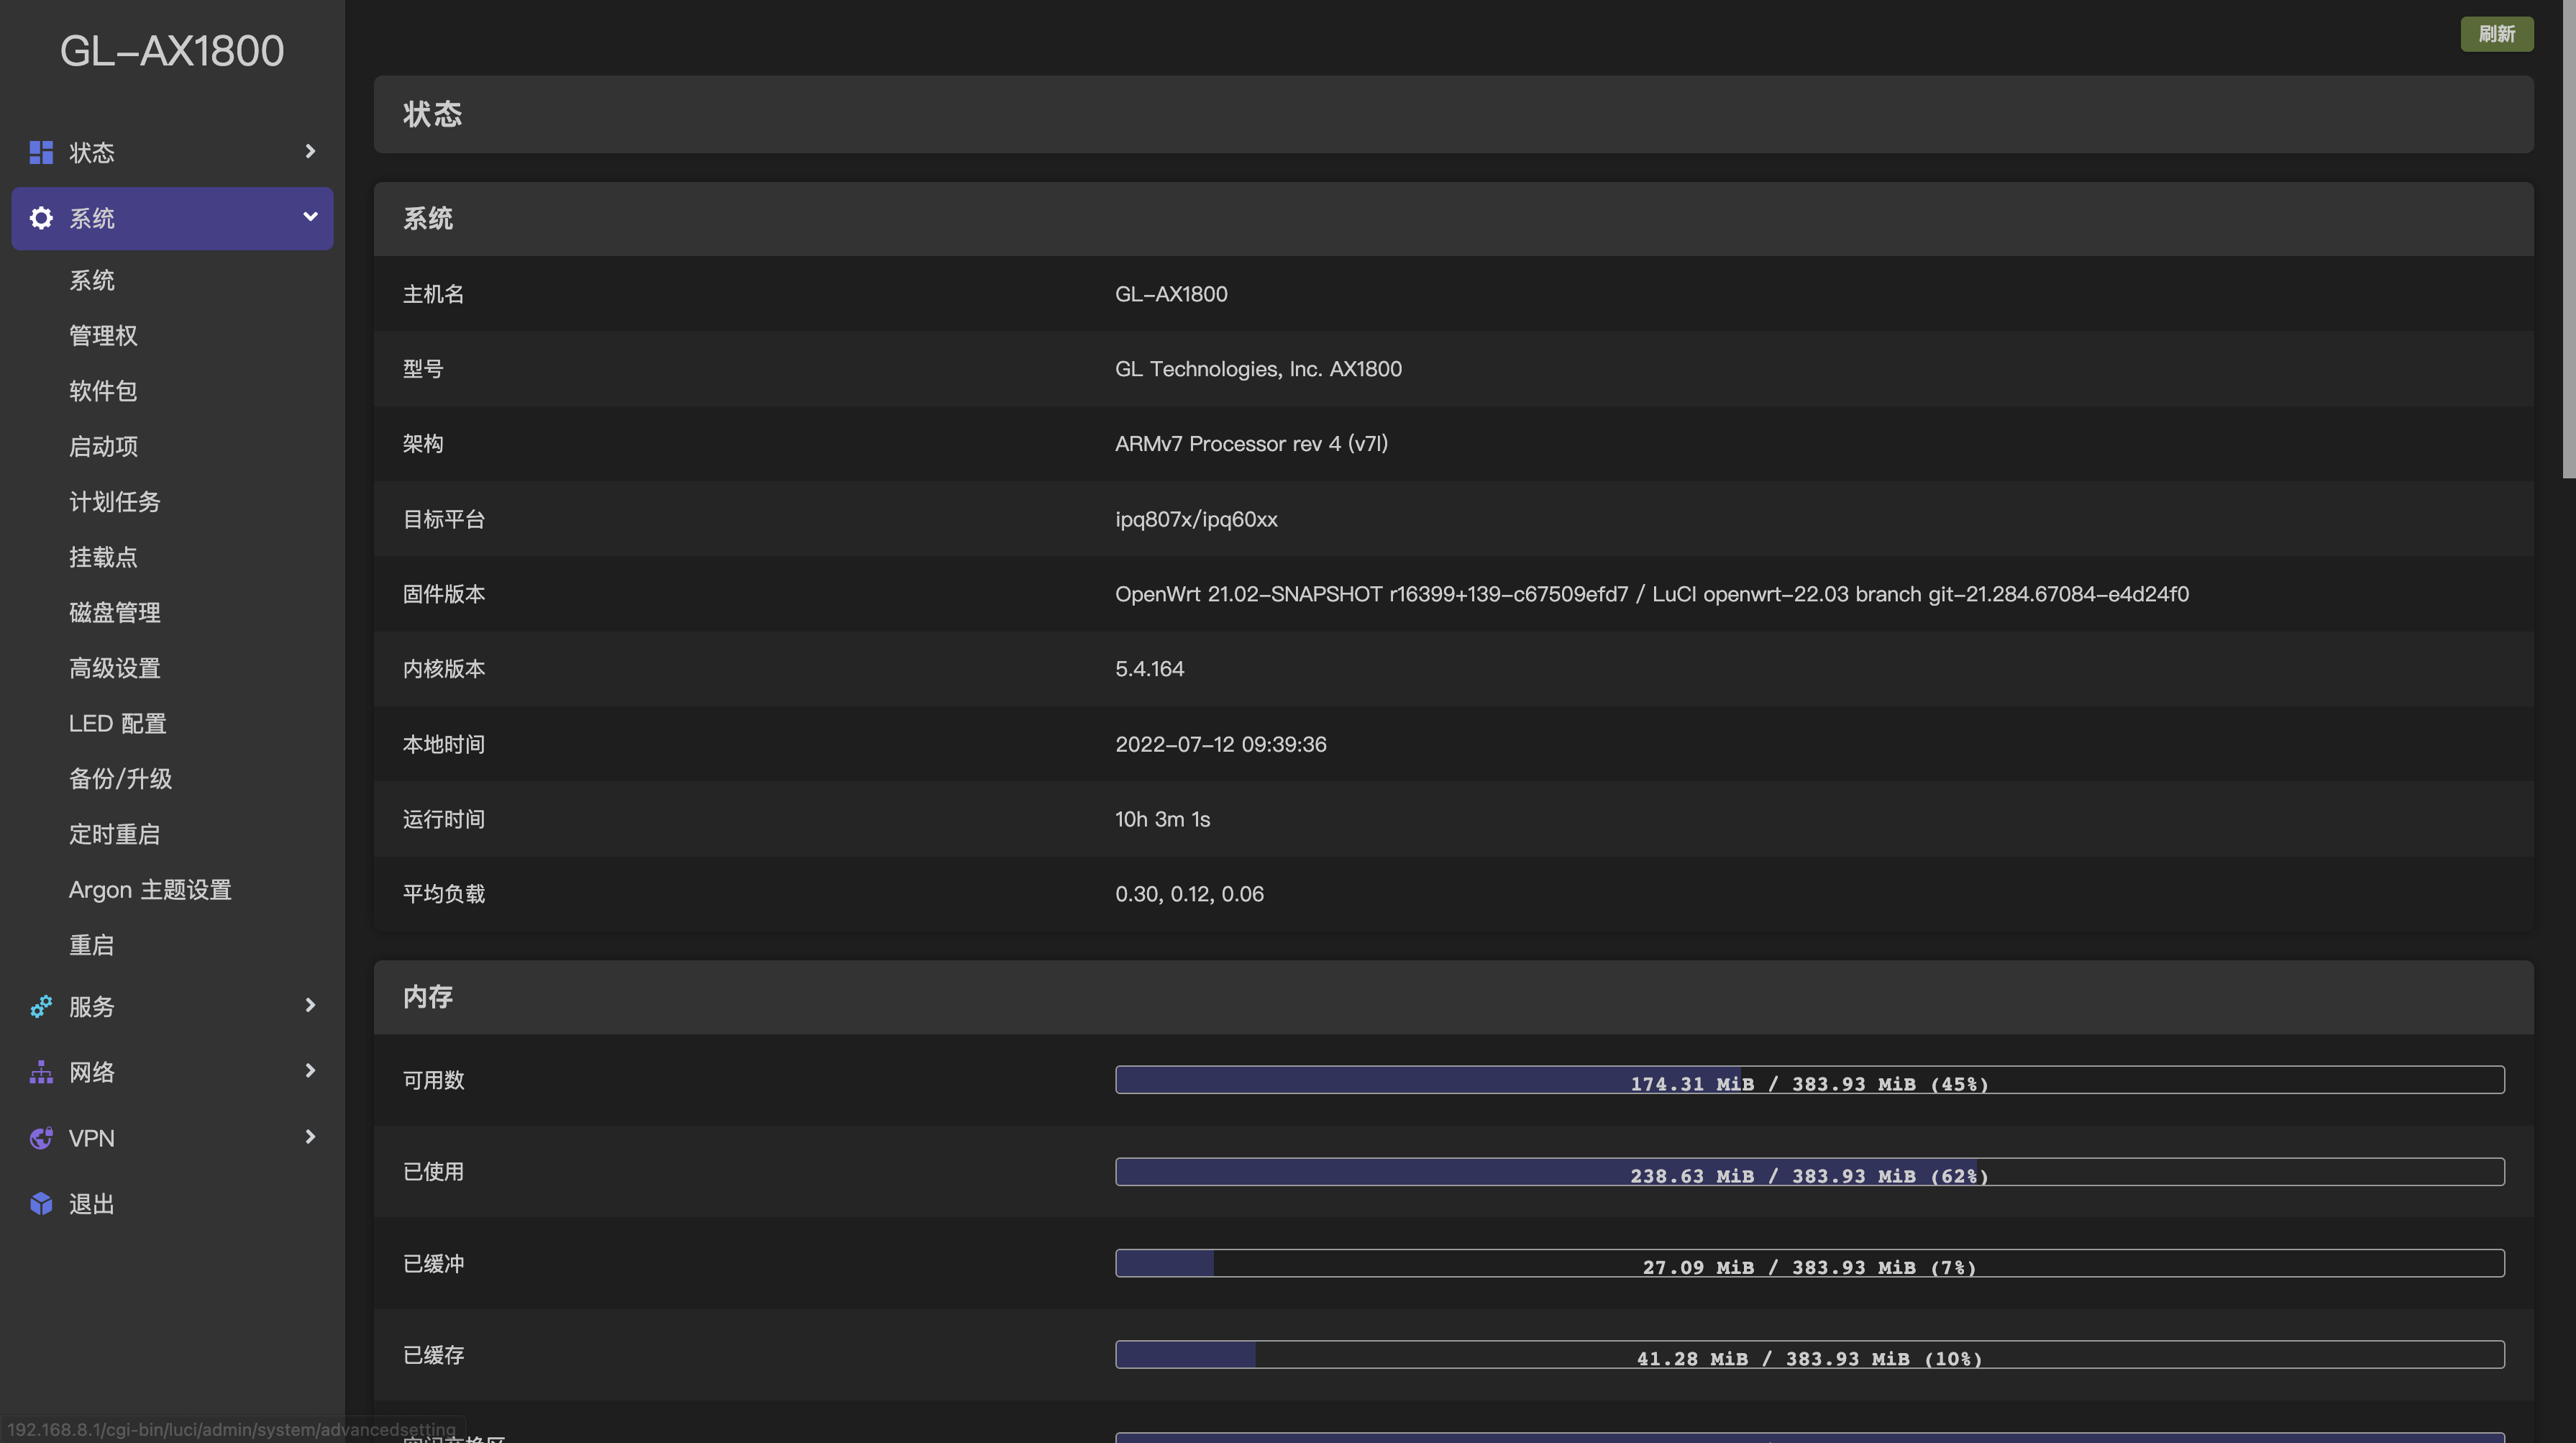This screenshot has width=2576, height=1443.
Task: Click the GL-AX1800 title link
Action: tap(172, 51)
